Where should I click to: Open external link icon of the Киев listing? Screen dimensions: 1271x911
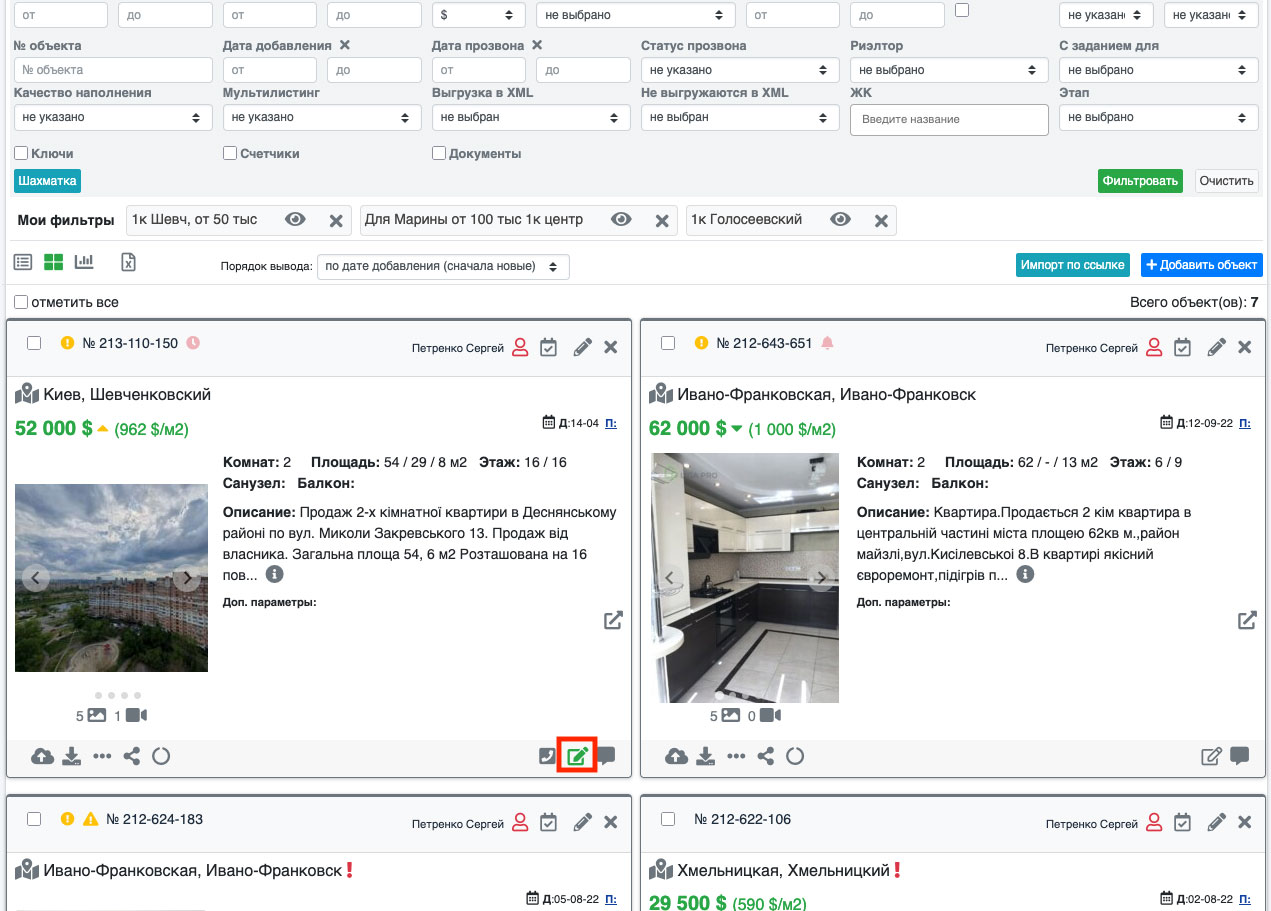point(613,620)
